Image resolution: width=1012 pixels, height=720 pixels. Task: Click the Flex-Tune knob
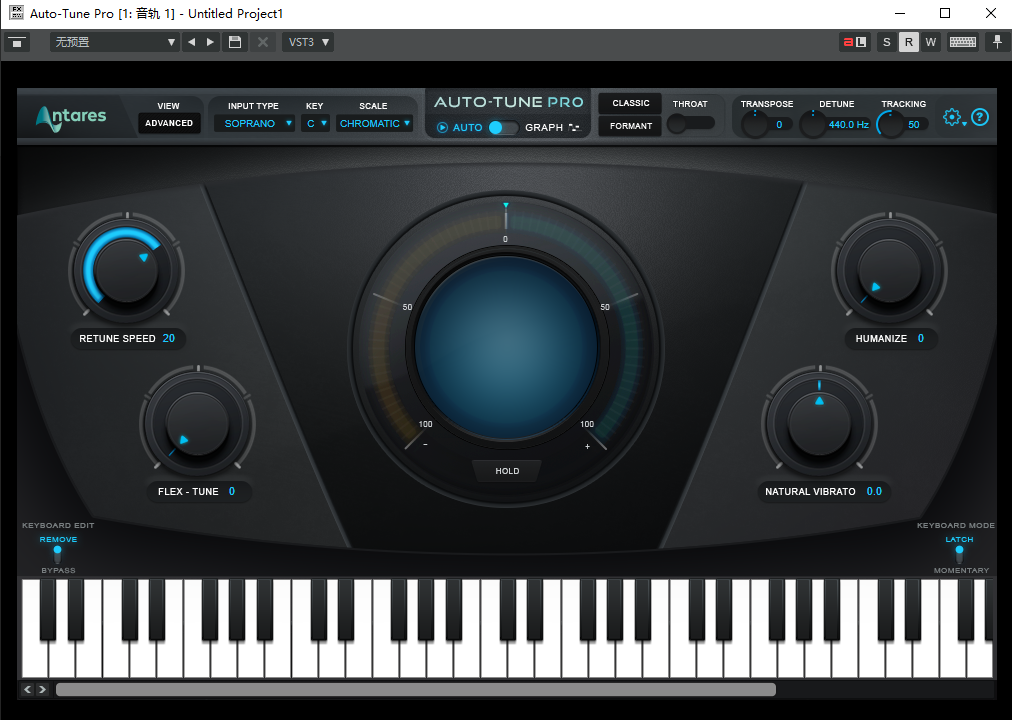click(x=197, y=424)
